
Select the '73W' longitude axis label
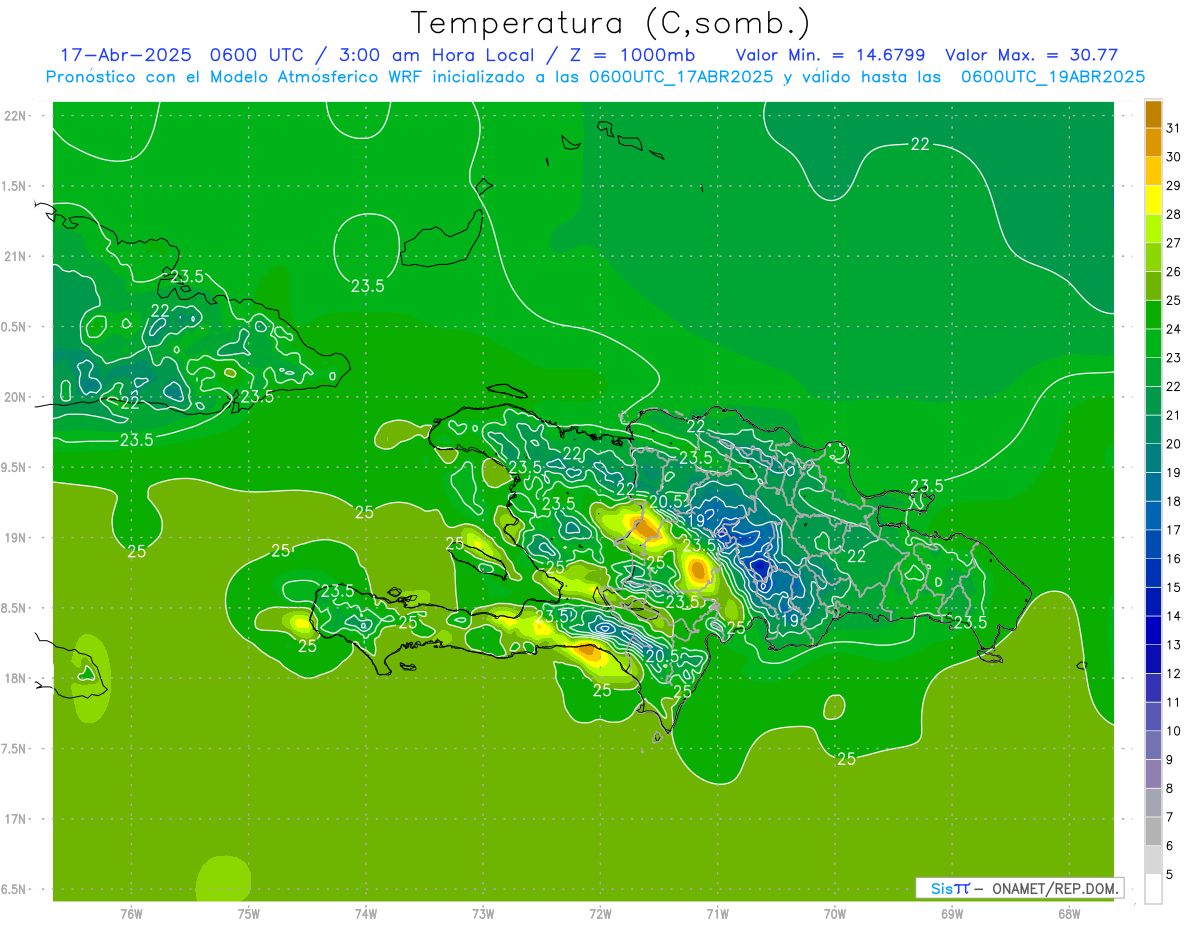(x=483, y=913)
